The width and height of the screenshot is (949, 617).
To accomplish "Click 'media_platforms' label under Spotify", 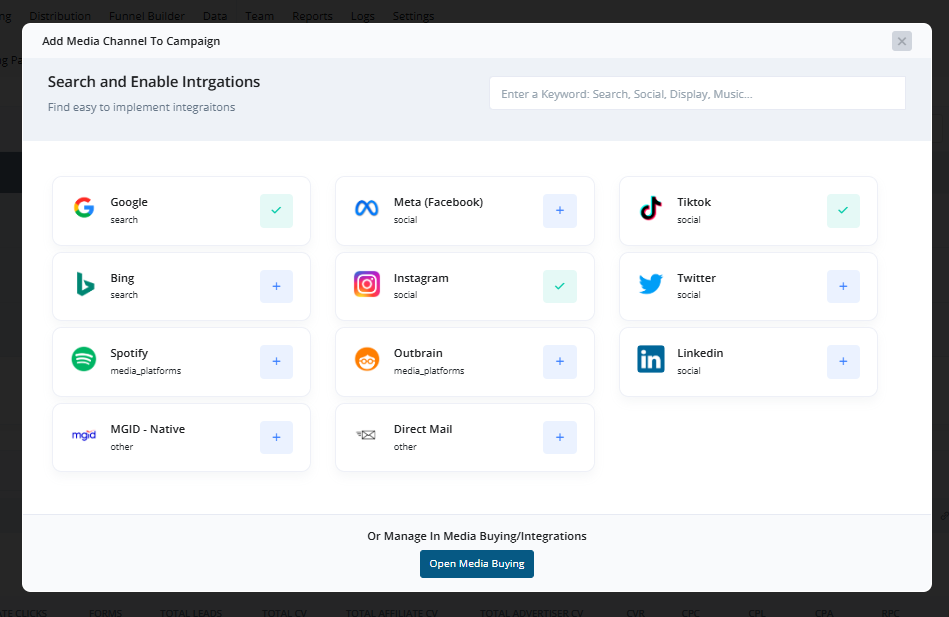I will coord(146,371).
